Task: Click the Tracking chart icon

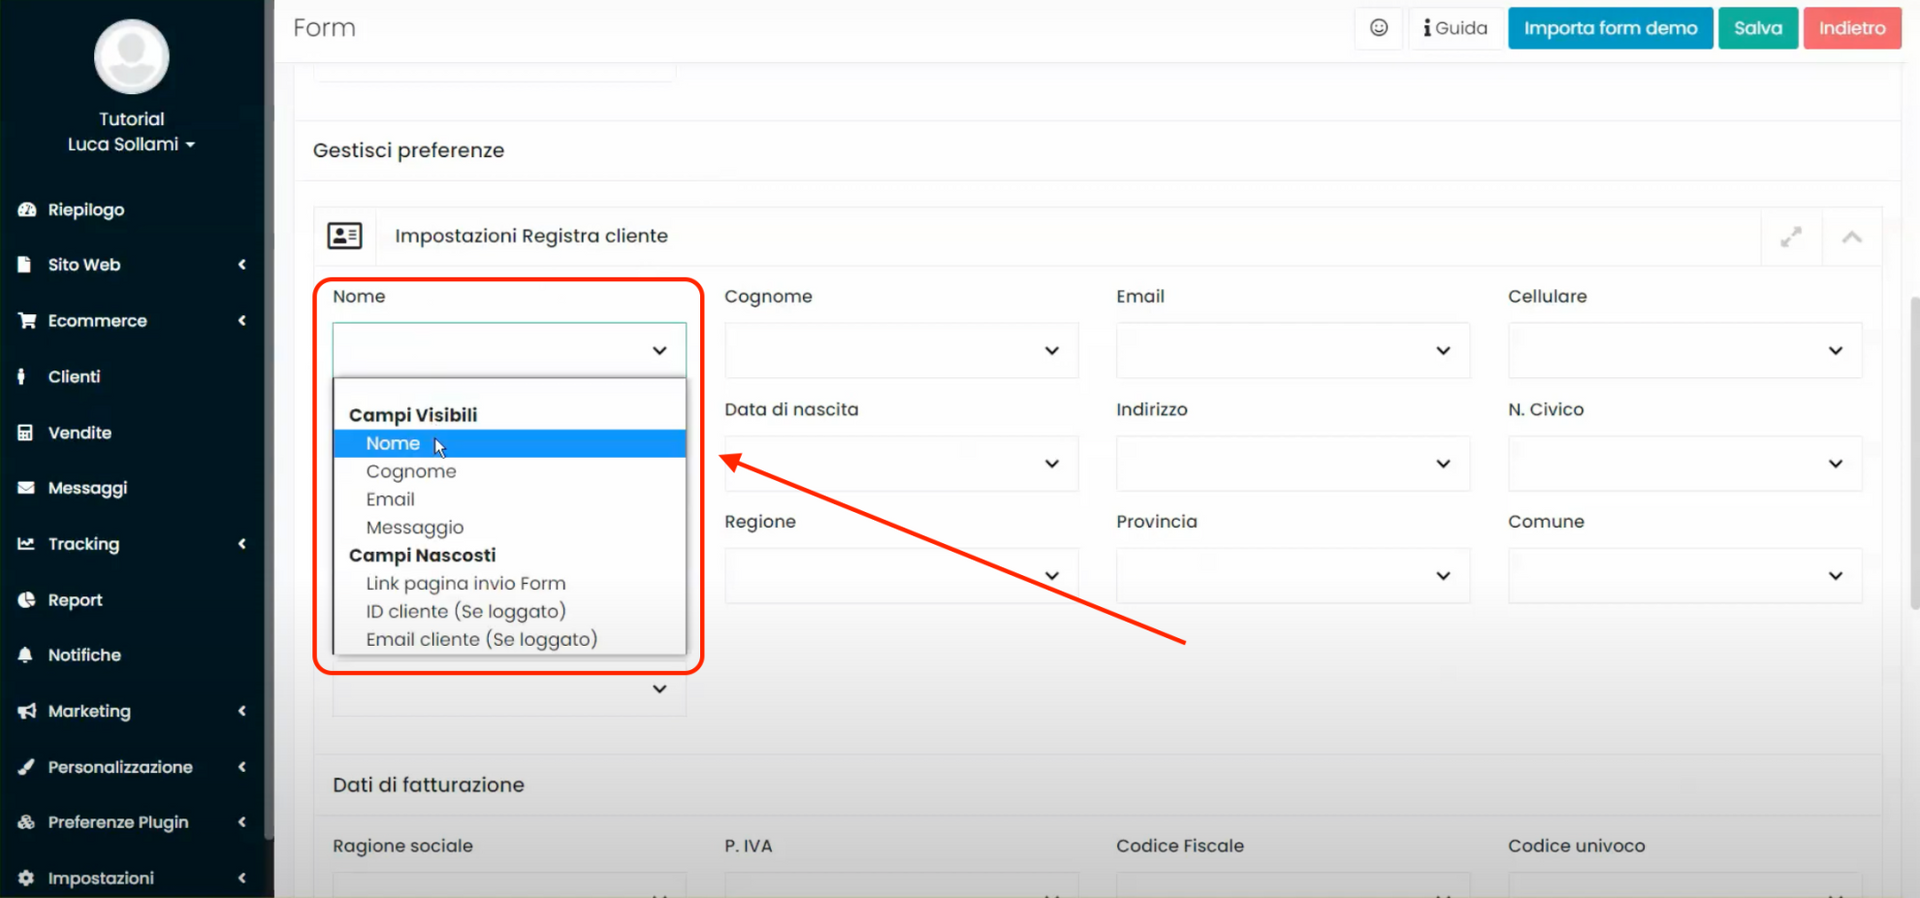Action: point(26,543)
